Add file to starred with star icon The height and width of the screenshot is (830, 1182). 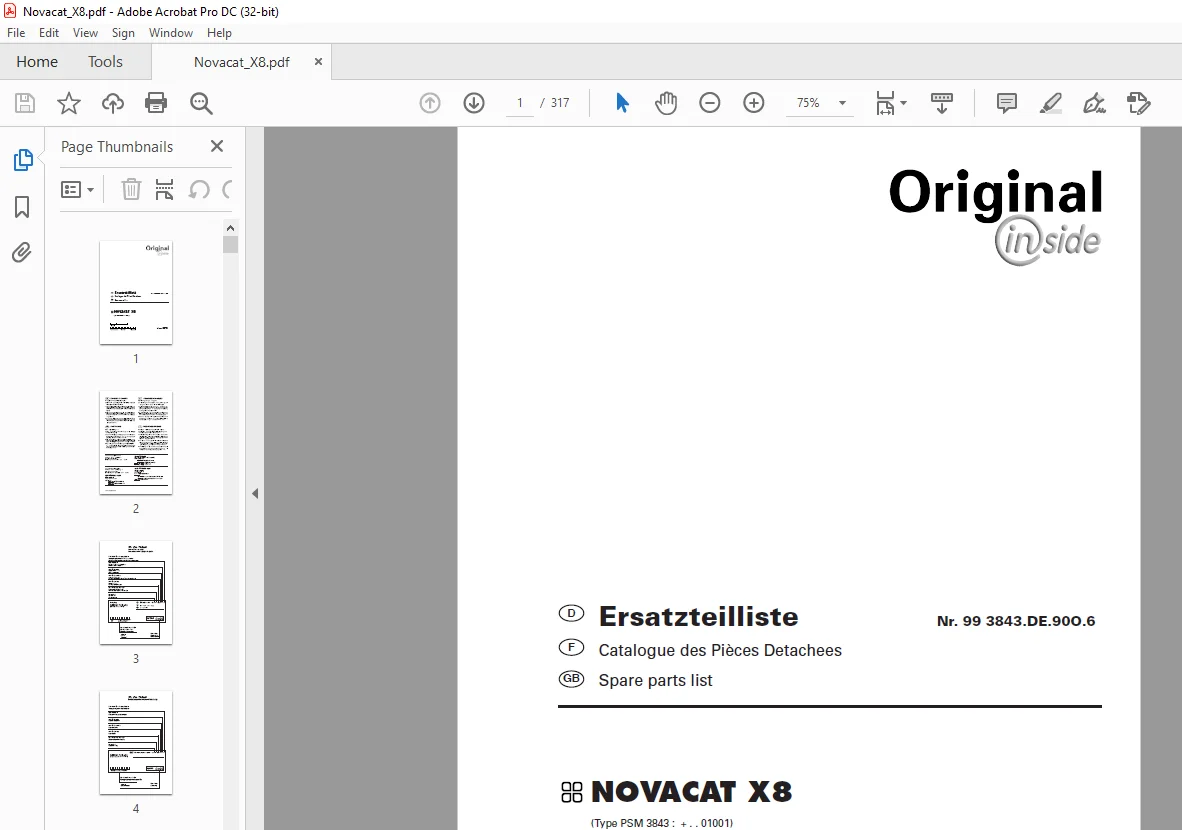pos(69,103)
